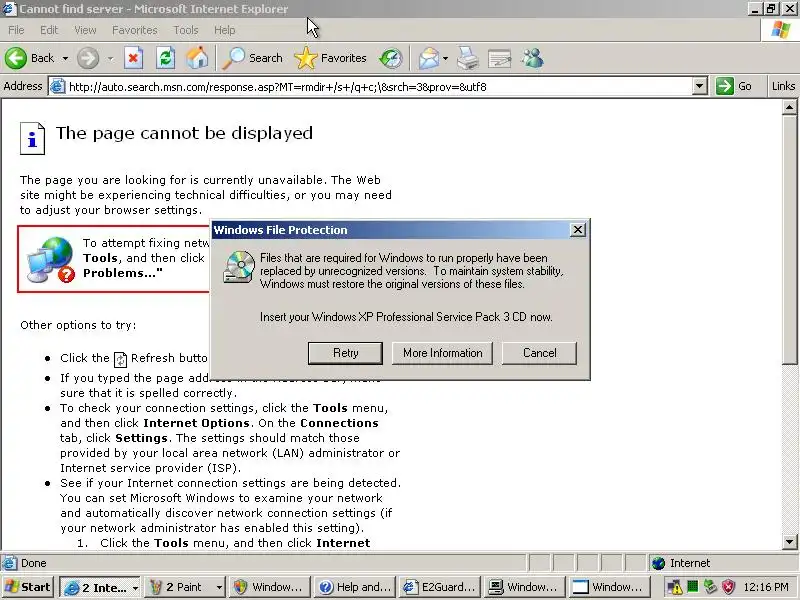
Task: Cancel the Windows File Protection dialog
Action: click(539, 353)
